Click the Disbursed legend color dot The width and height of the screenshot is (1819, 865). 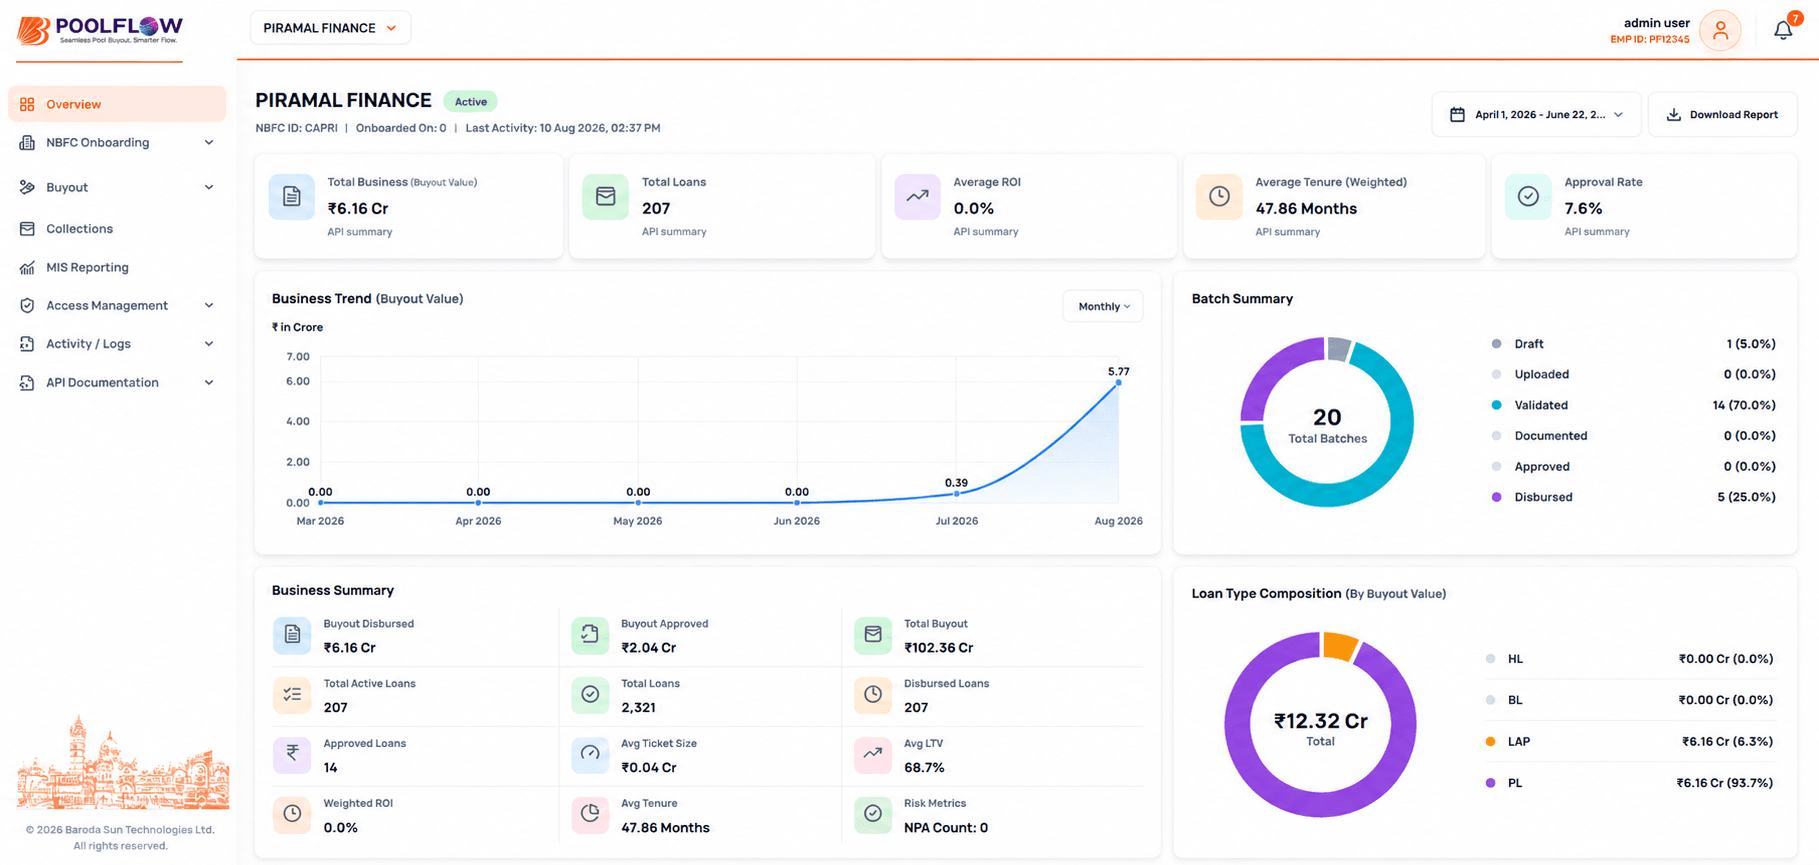1496,497
